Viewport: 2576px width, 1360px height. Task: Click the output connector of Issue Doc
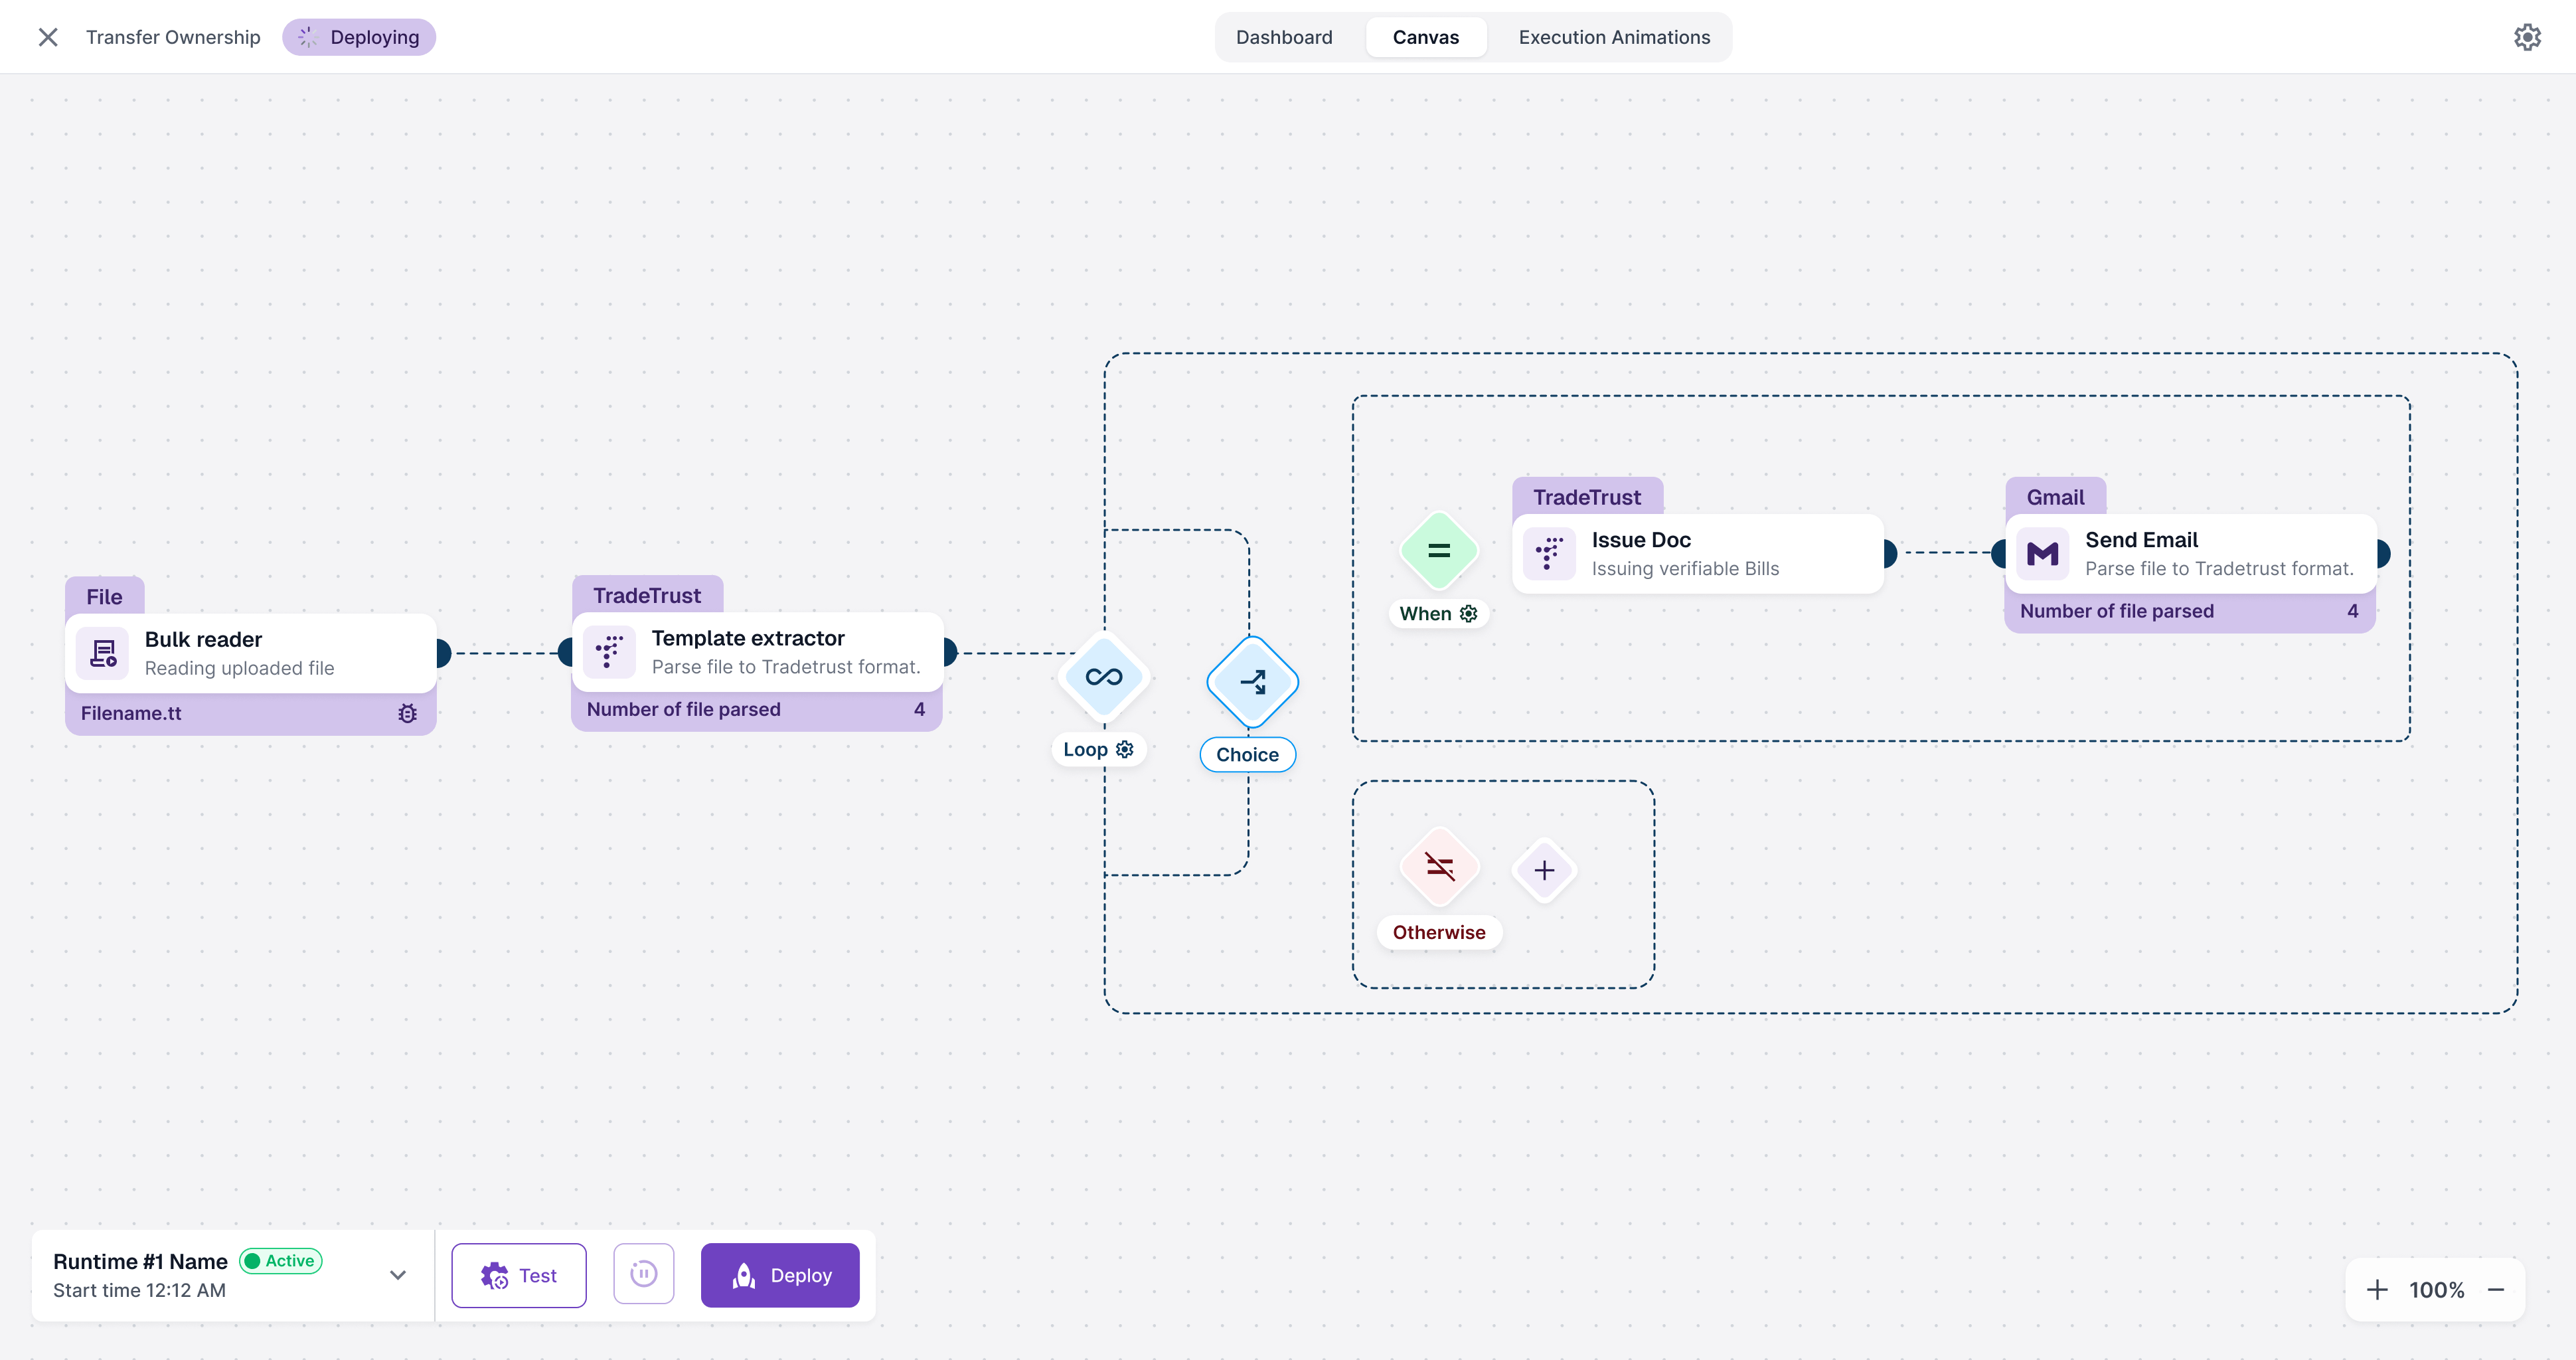click(x=1890, y=553)
